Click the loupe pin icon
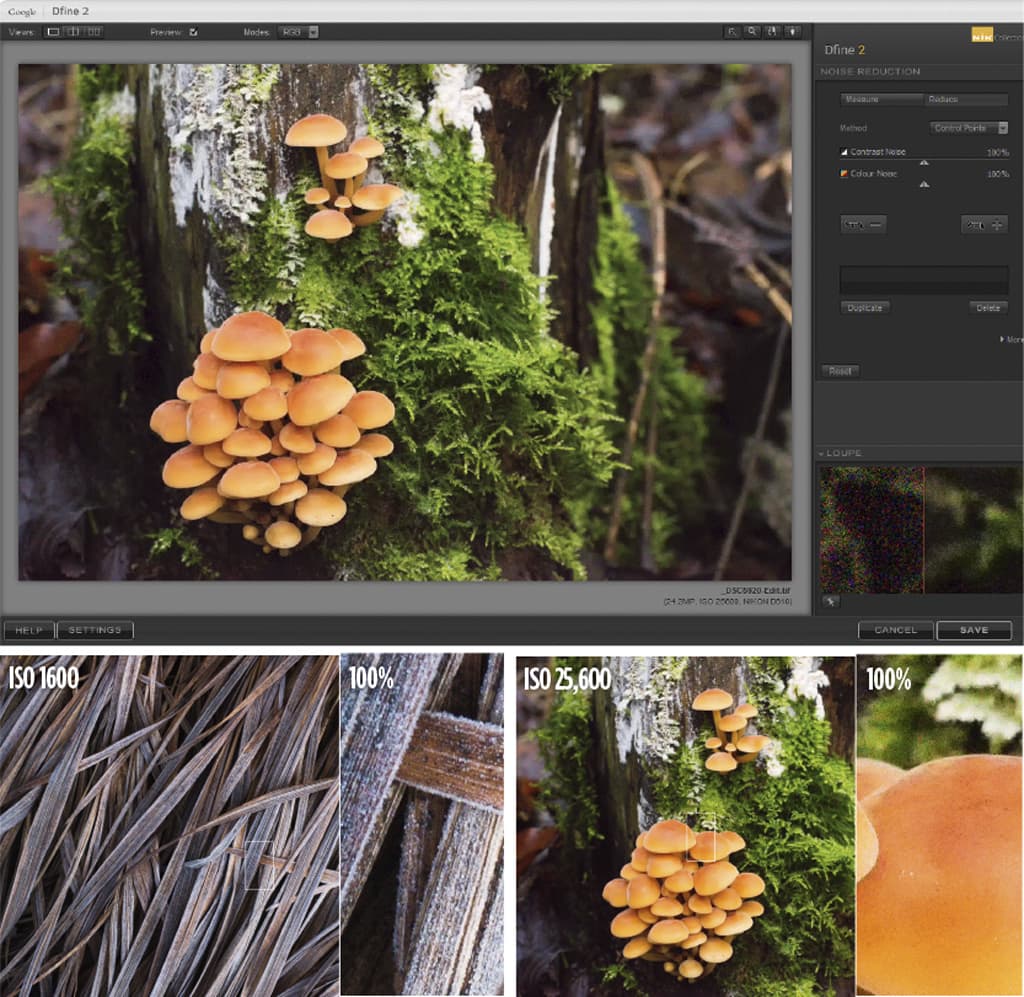Screen dimensions: 1024x997 (831, 602)
